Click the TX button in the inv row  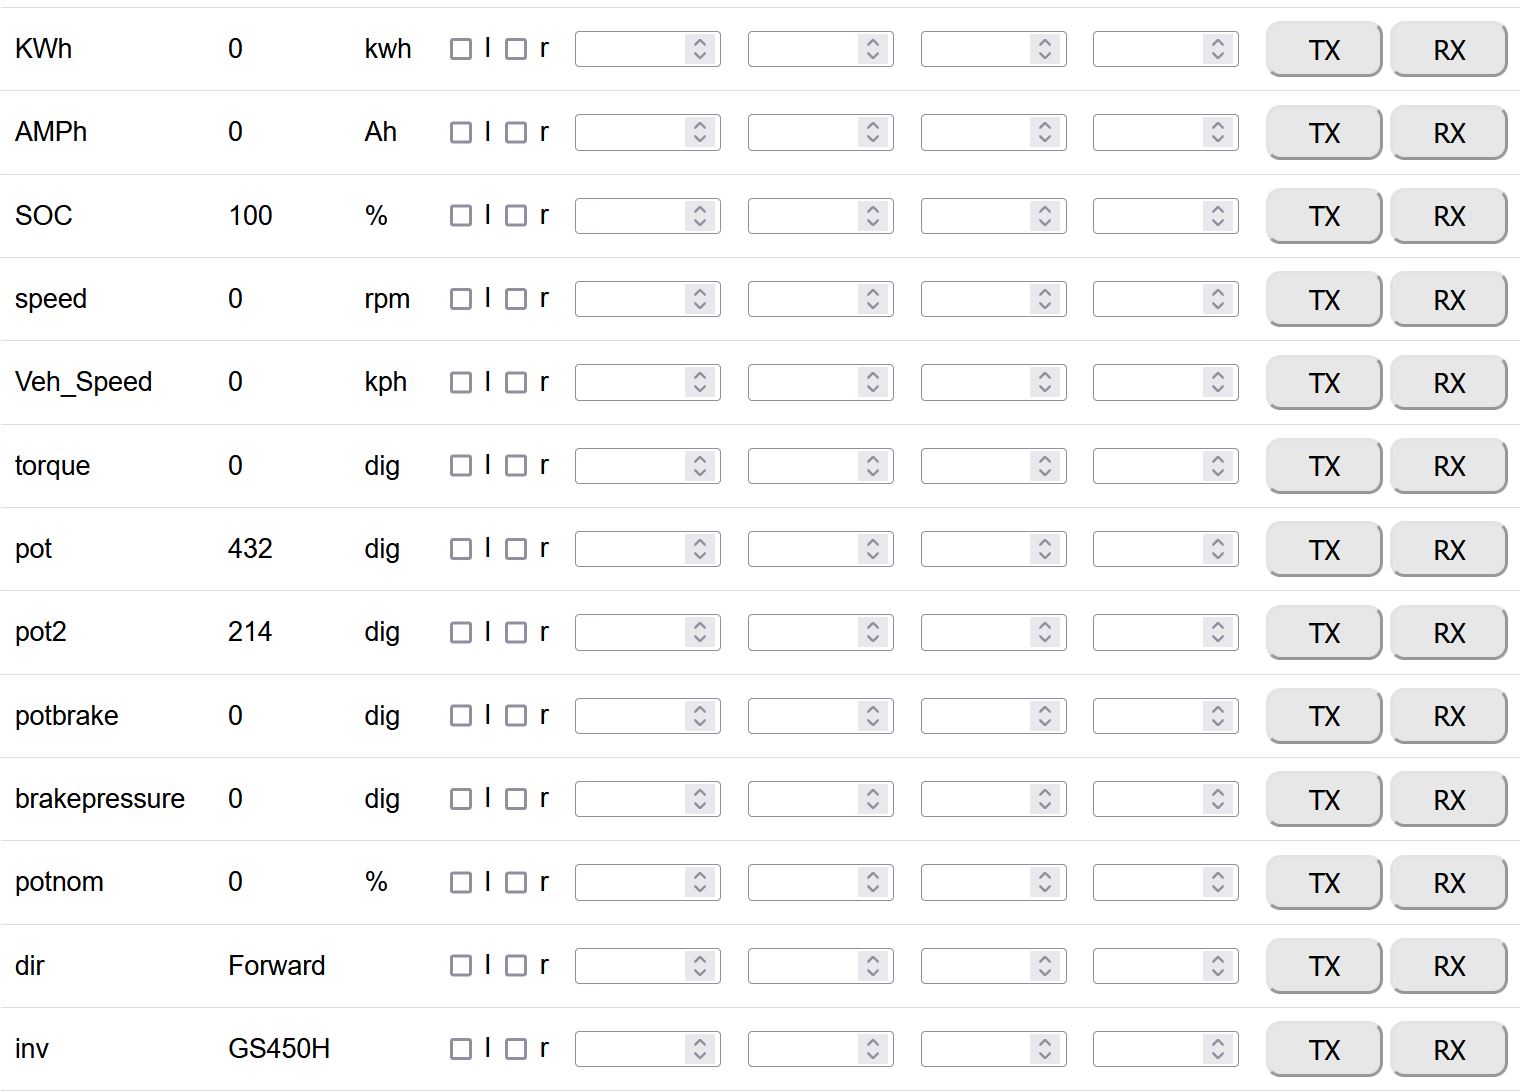click(1323, 1049)
